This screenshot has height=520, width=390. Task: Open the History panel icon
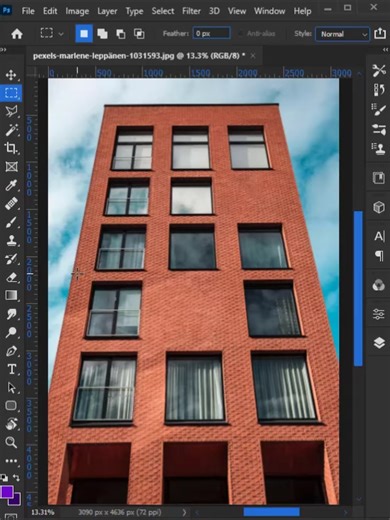[379, 90]
